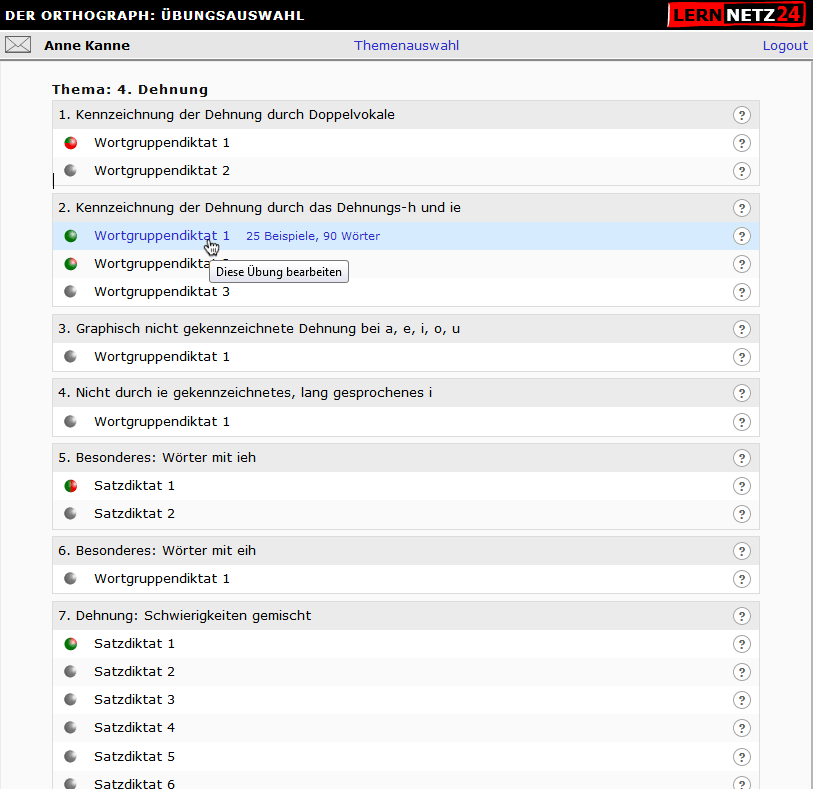The height and width of the screenshot is (789, 813).
Task: Open help for section 1 Doppelvokale
Action: (742, 115)
